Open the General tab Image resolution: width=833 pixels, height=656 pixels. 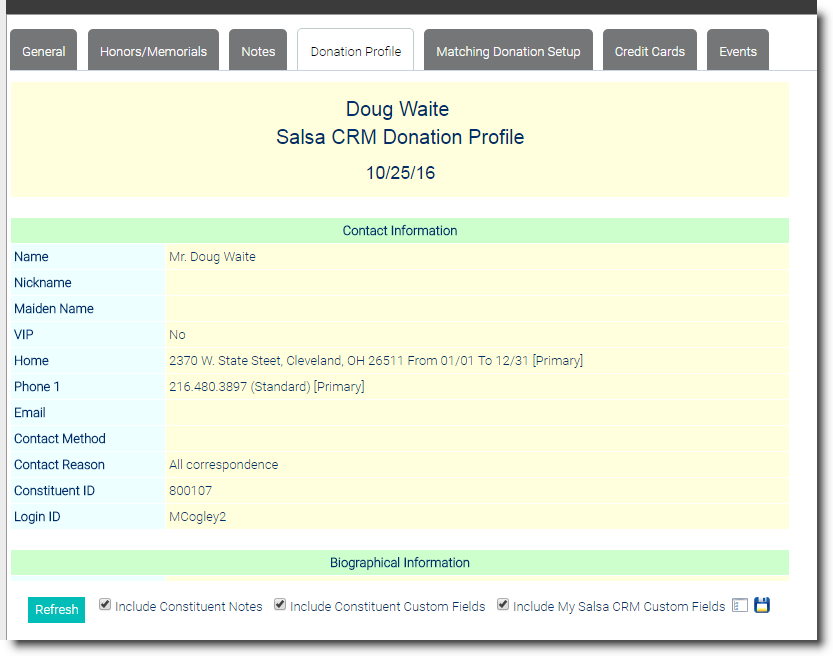44,51
